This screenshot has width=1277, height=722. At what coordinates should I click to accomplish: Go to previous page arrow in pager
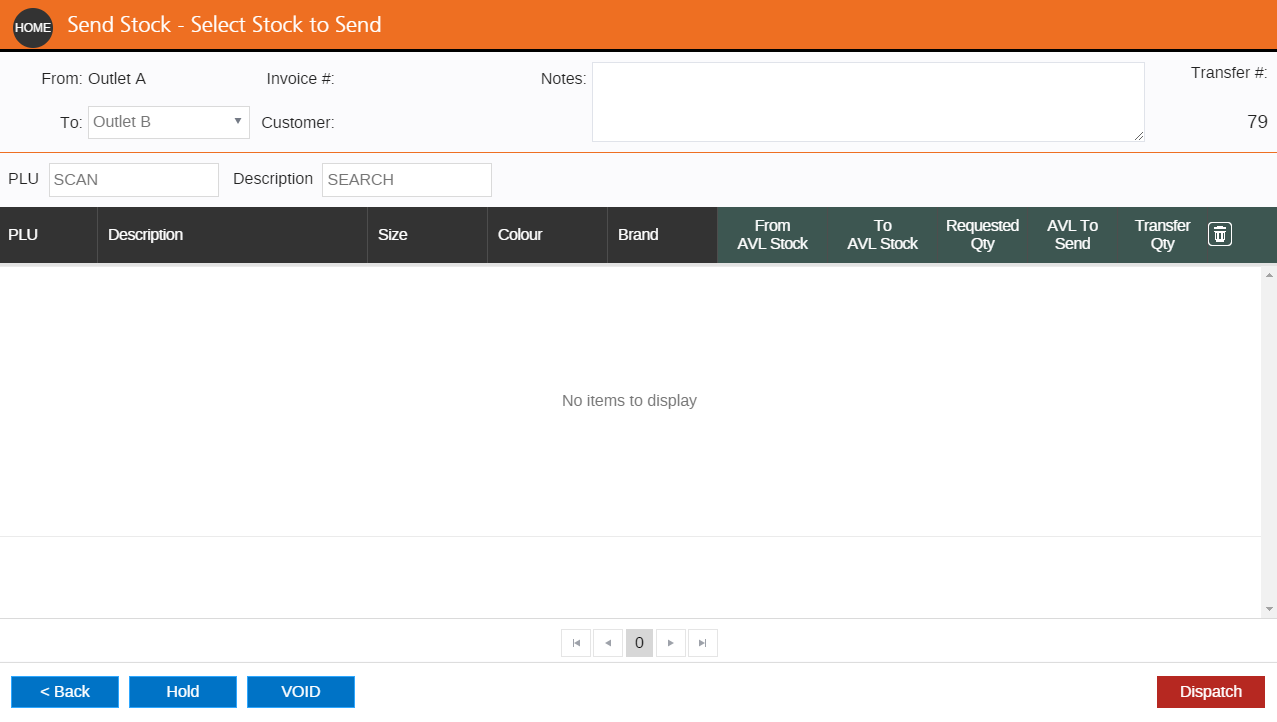(608, 643)
